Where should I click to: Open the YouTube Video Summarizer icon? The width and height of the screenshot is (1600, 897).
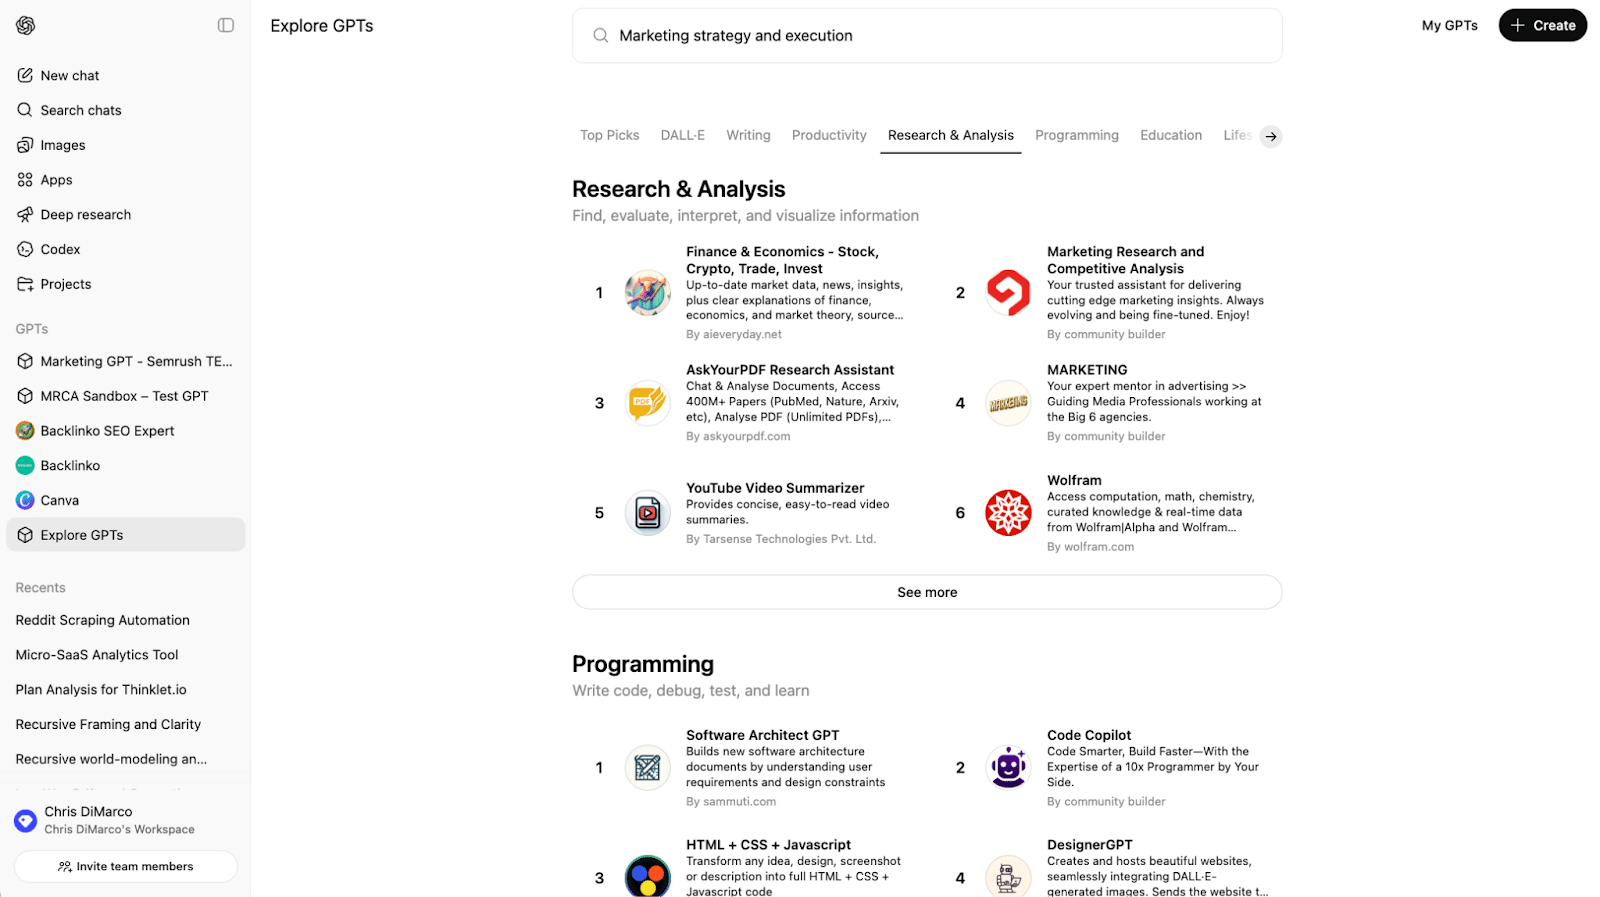tap(648, 513)
